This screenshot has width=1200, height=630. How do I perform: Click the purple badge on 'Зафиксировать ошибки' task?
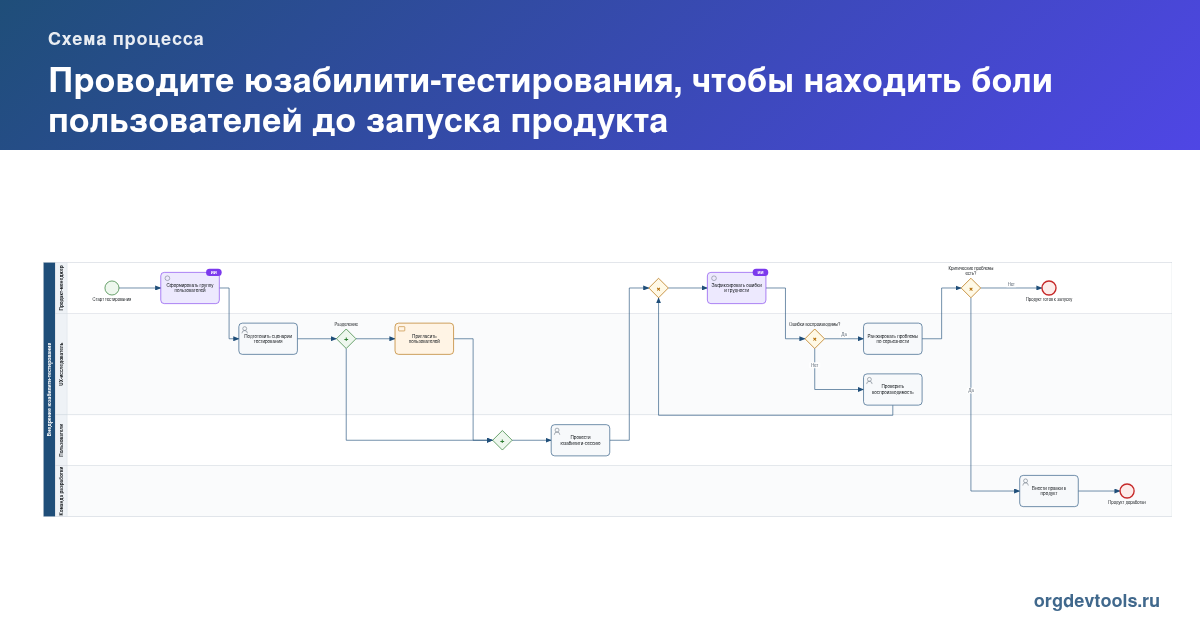pyautogui.click(x=760, y=272)
